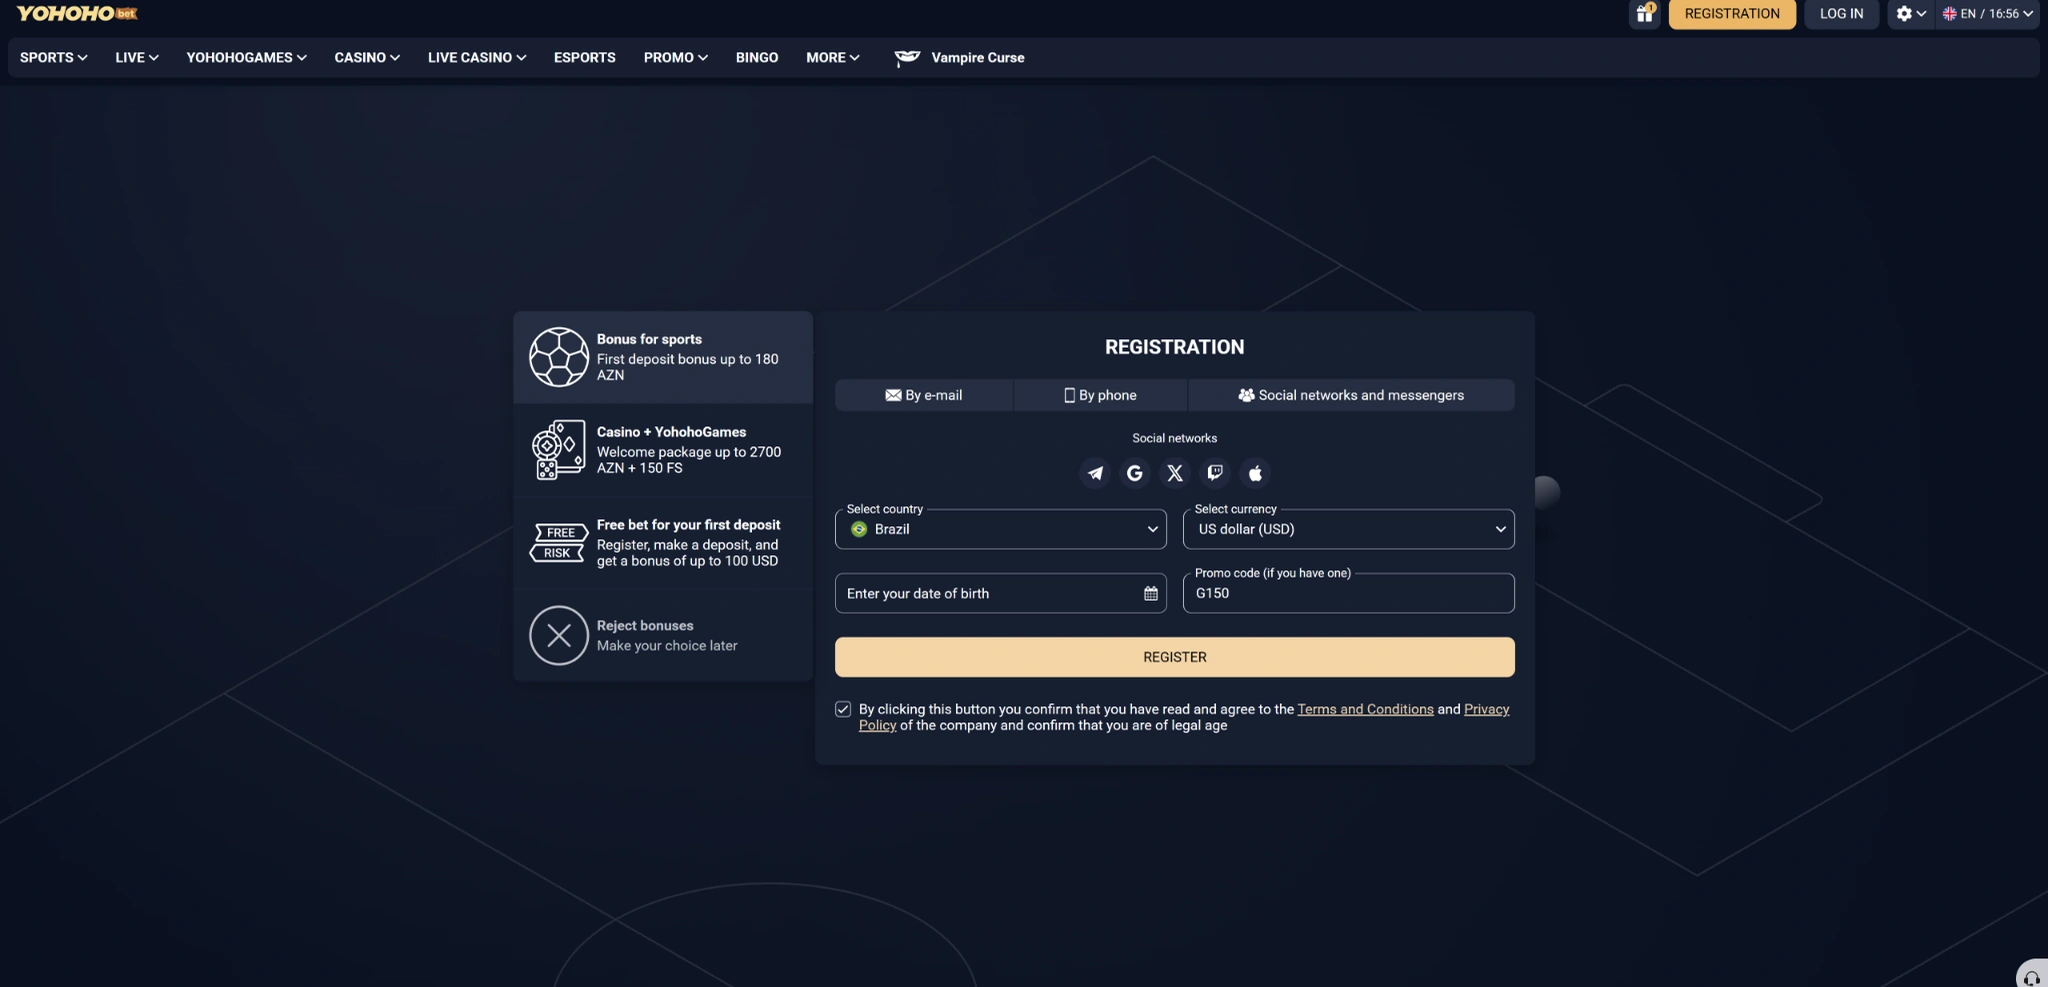
Task: Open the gift bonuses icon
Action: (x=1644, y=14)
